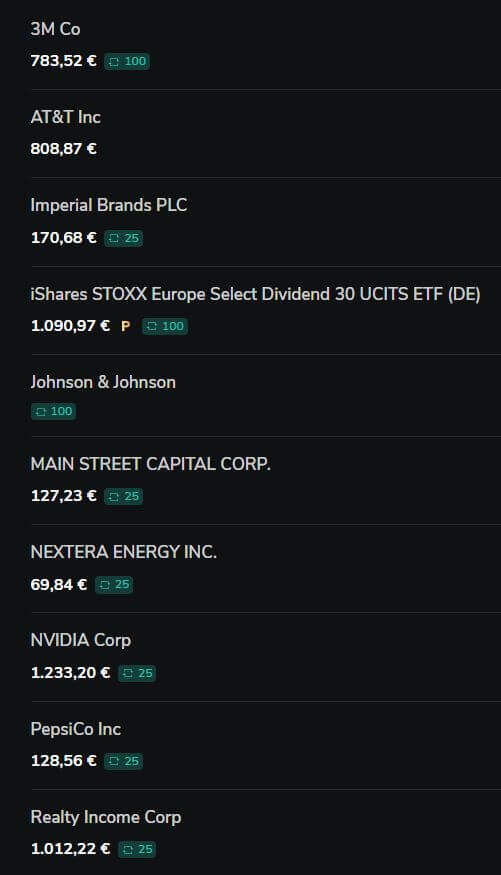
Task: Click the 1.012,22 € Realty Income value
Action: 70,849
